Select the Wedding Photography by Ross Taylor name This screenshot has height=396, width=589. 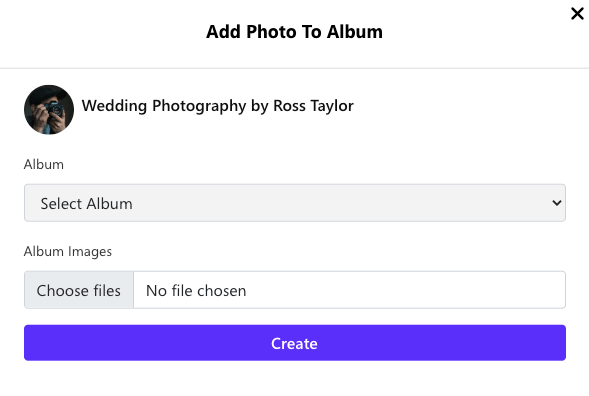coord(217,106)
